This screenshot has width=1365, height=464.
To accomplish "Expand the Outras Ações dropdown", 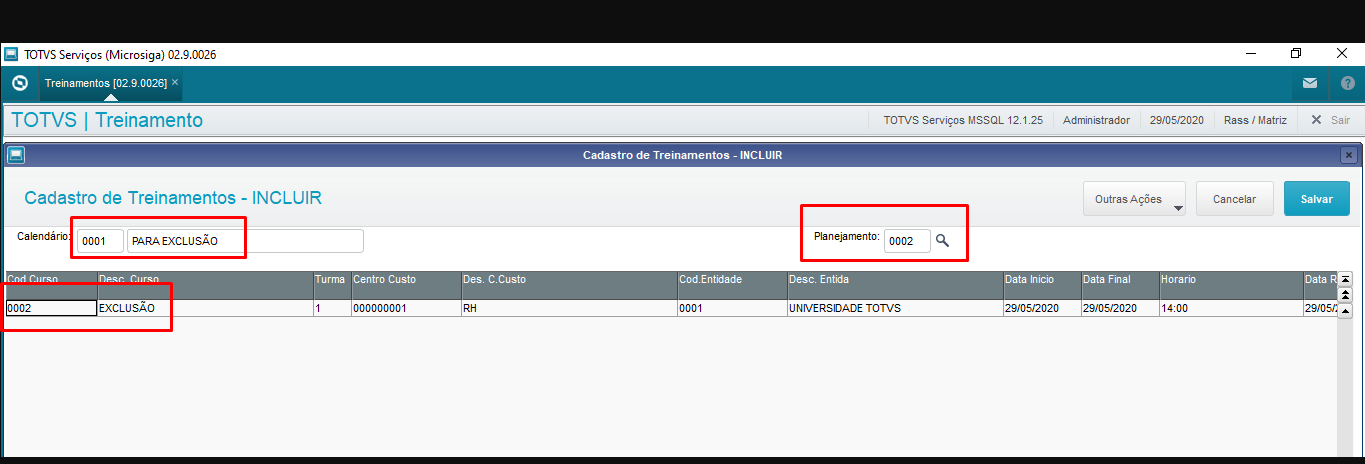I will (x=1134, y=199).
